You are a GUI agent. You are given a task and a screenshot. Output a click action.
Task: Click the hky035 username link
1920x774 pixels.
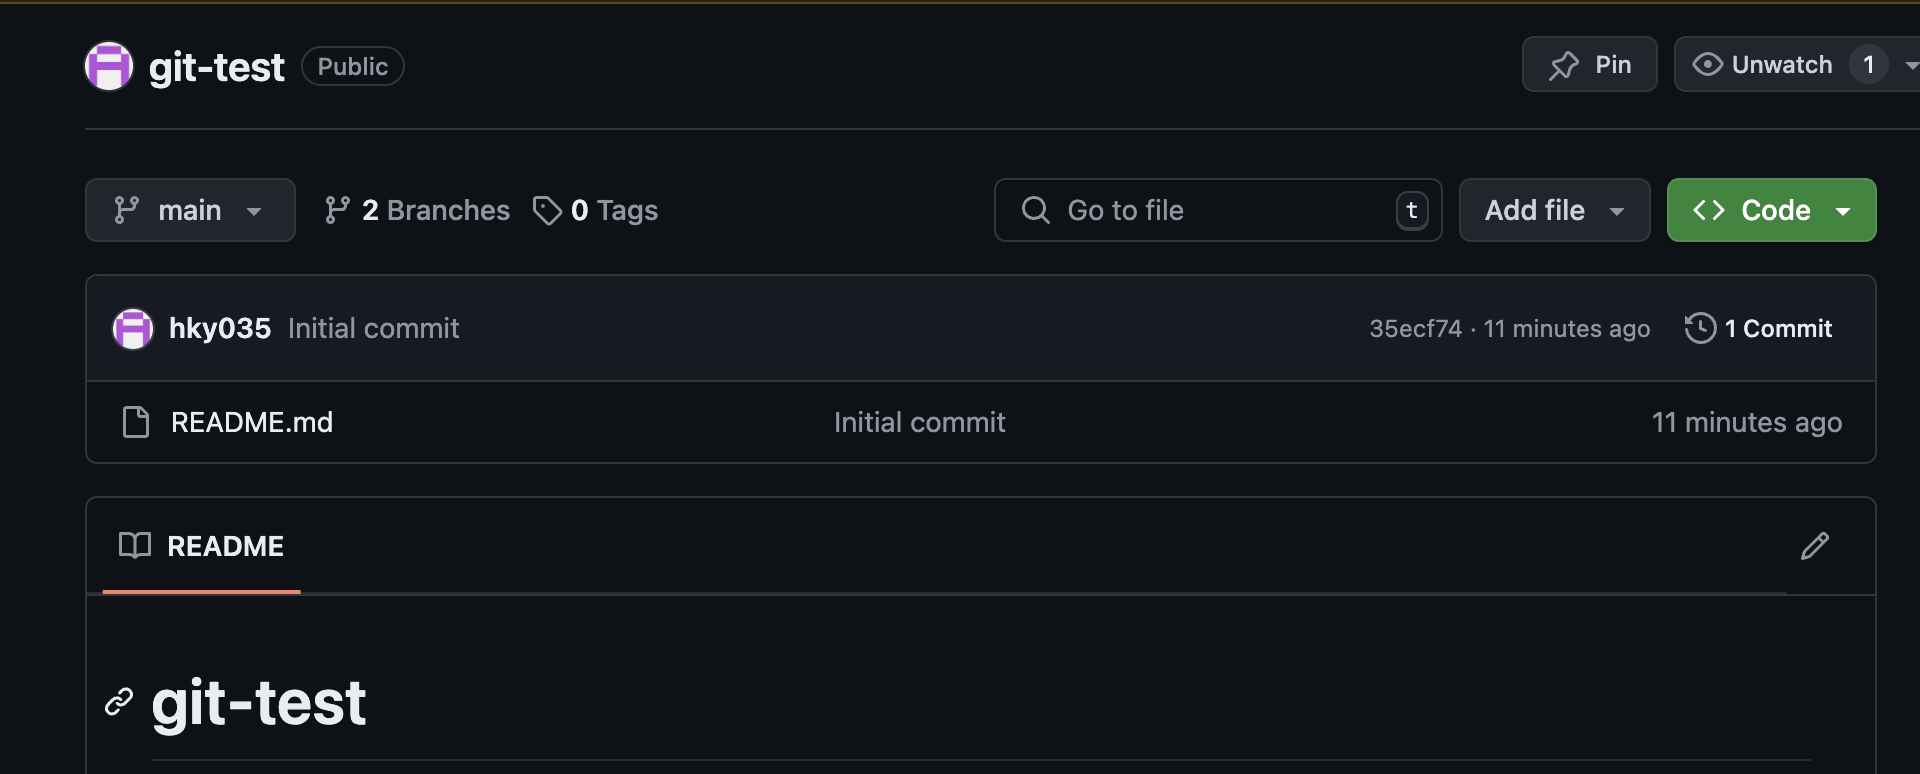[220, 328]
